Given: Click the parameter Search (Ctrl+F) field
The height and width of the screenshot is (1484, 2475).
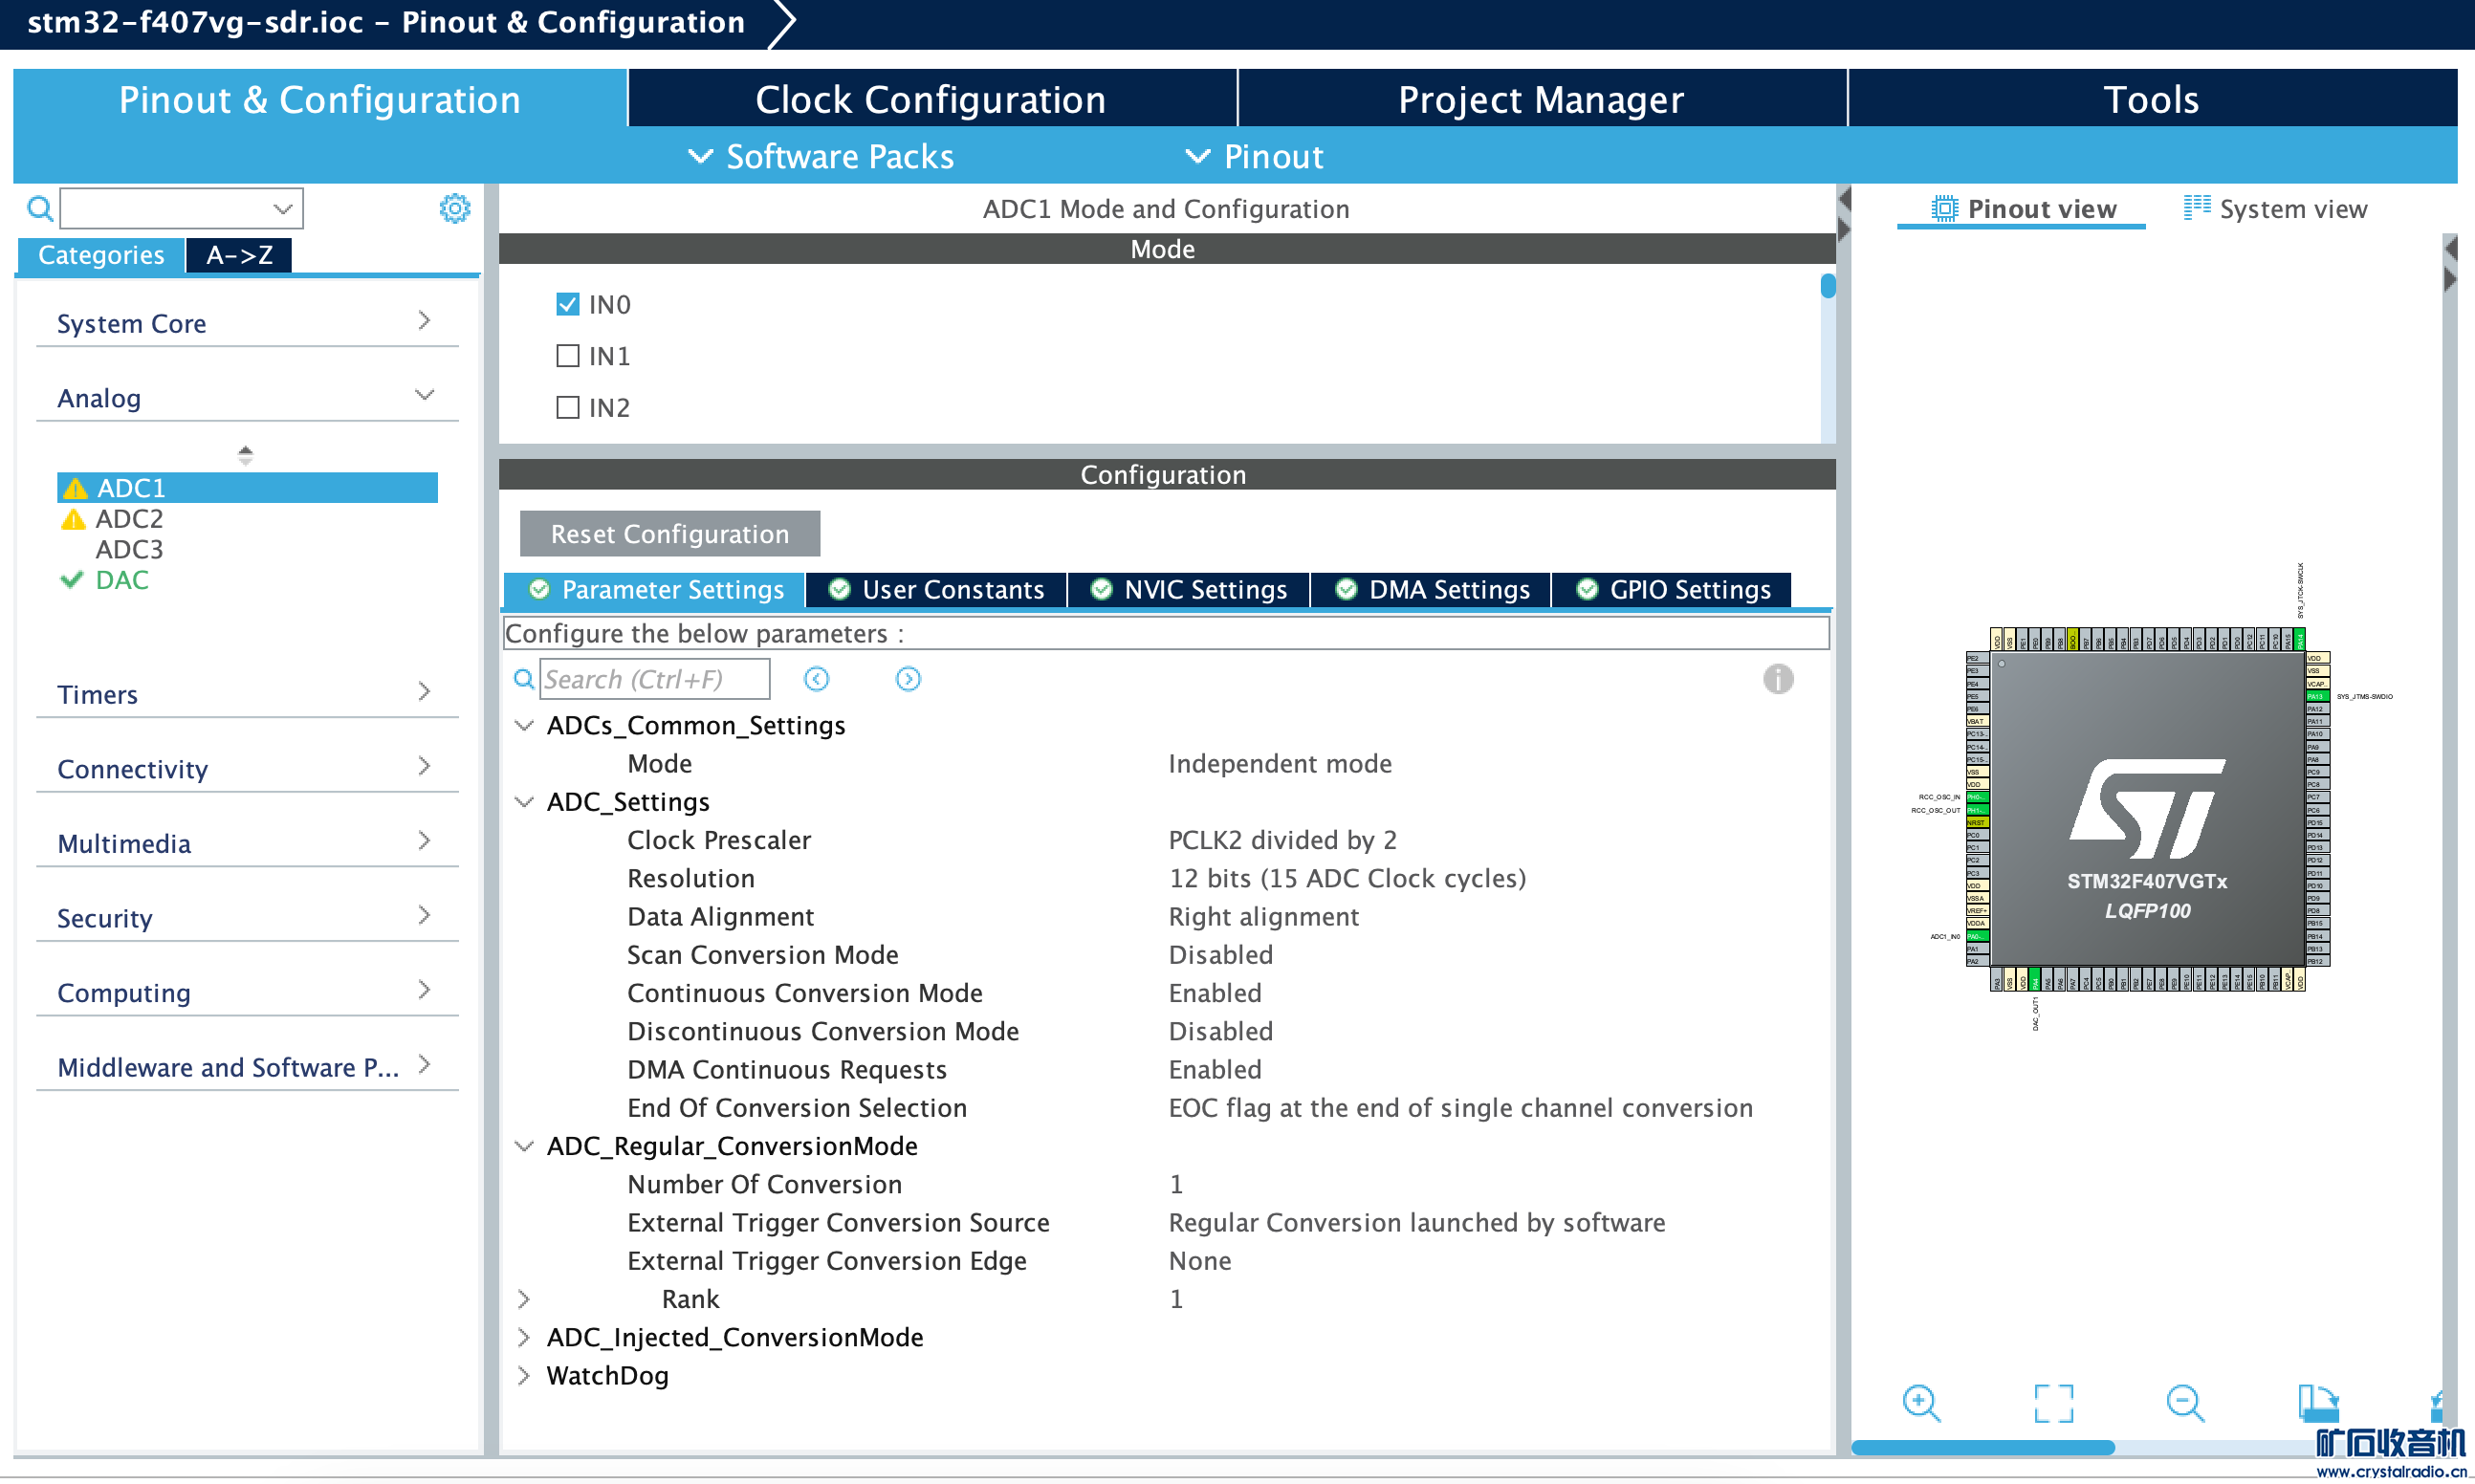Looking at the screenshot, I should [x=655, y=679].
